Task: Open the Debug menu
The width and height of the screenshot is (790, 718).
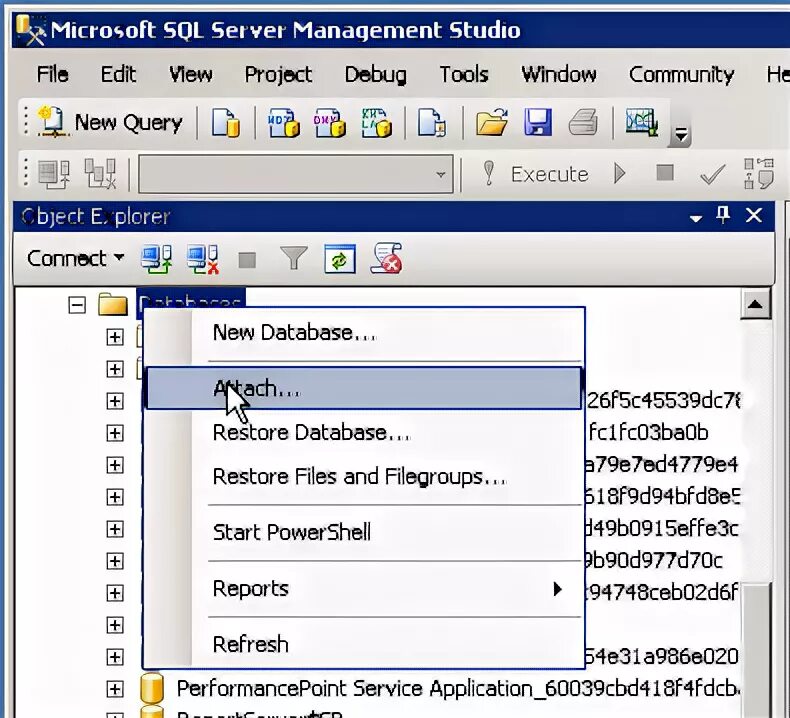Action: [x=375, y=75]
